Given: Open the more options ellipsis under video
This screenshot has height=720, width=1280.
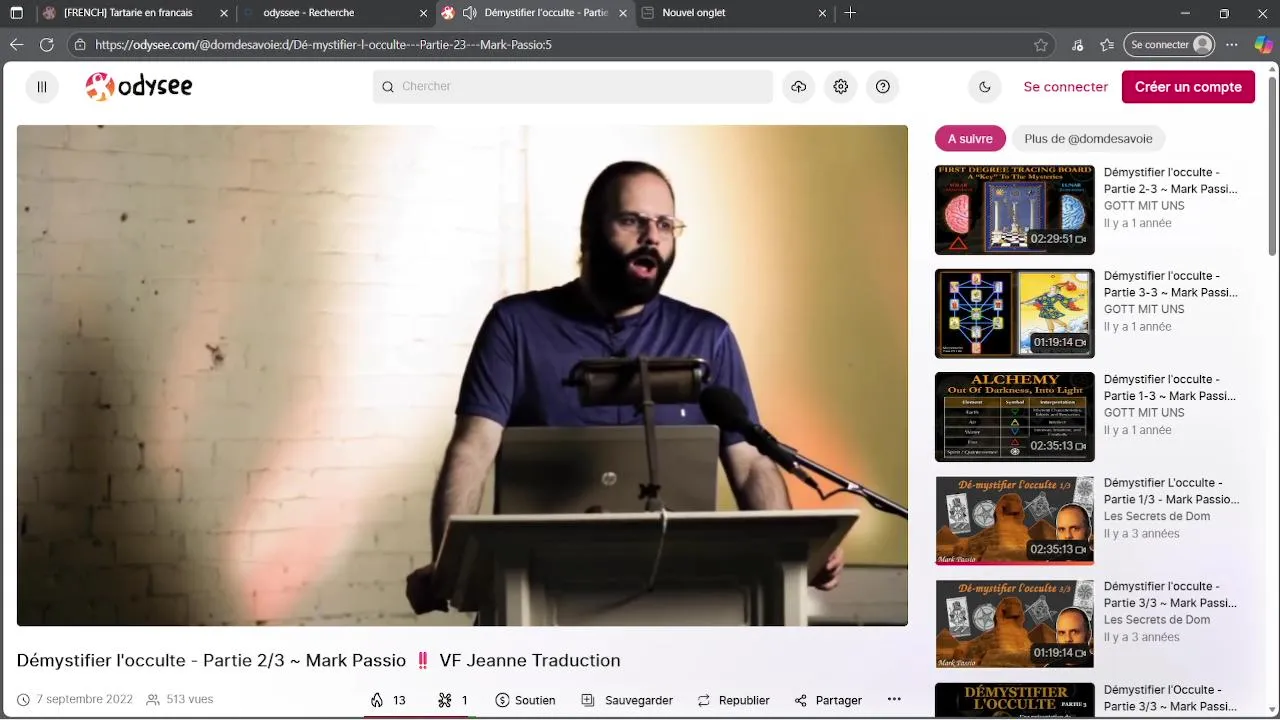Looking at the screenshot, I should click(894, 700).
